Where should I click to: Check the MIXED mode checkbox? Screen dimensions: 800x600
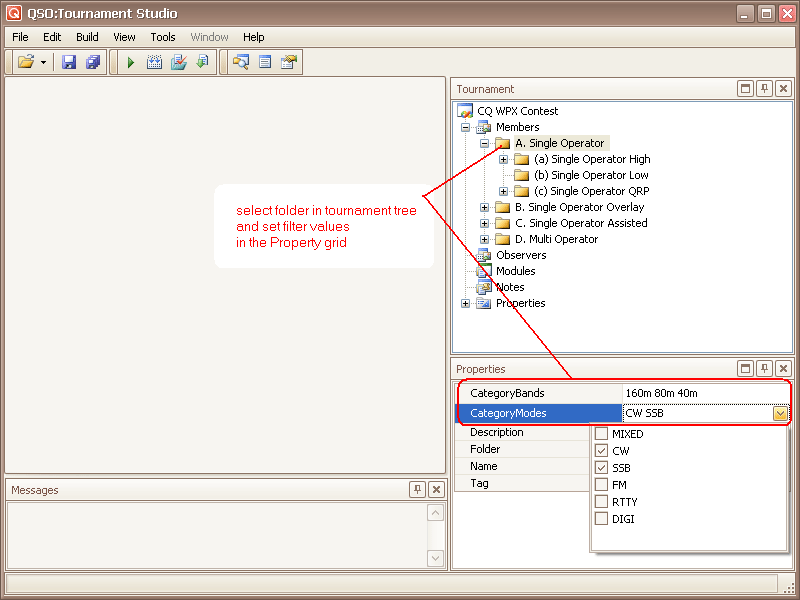coord(601,434)
